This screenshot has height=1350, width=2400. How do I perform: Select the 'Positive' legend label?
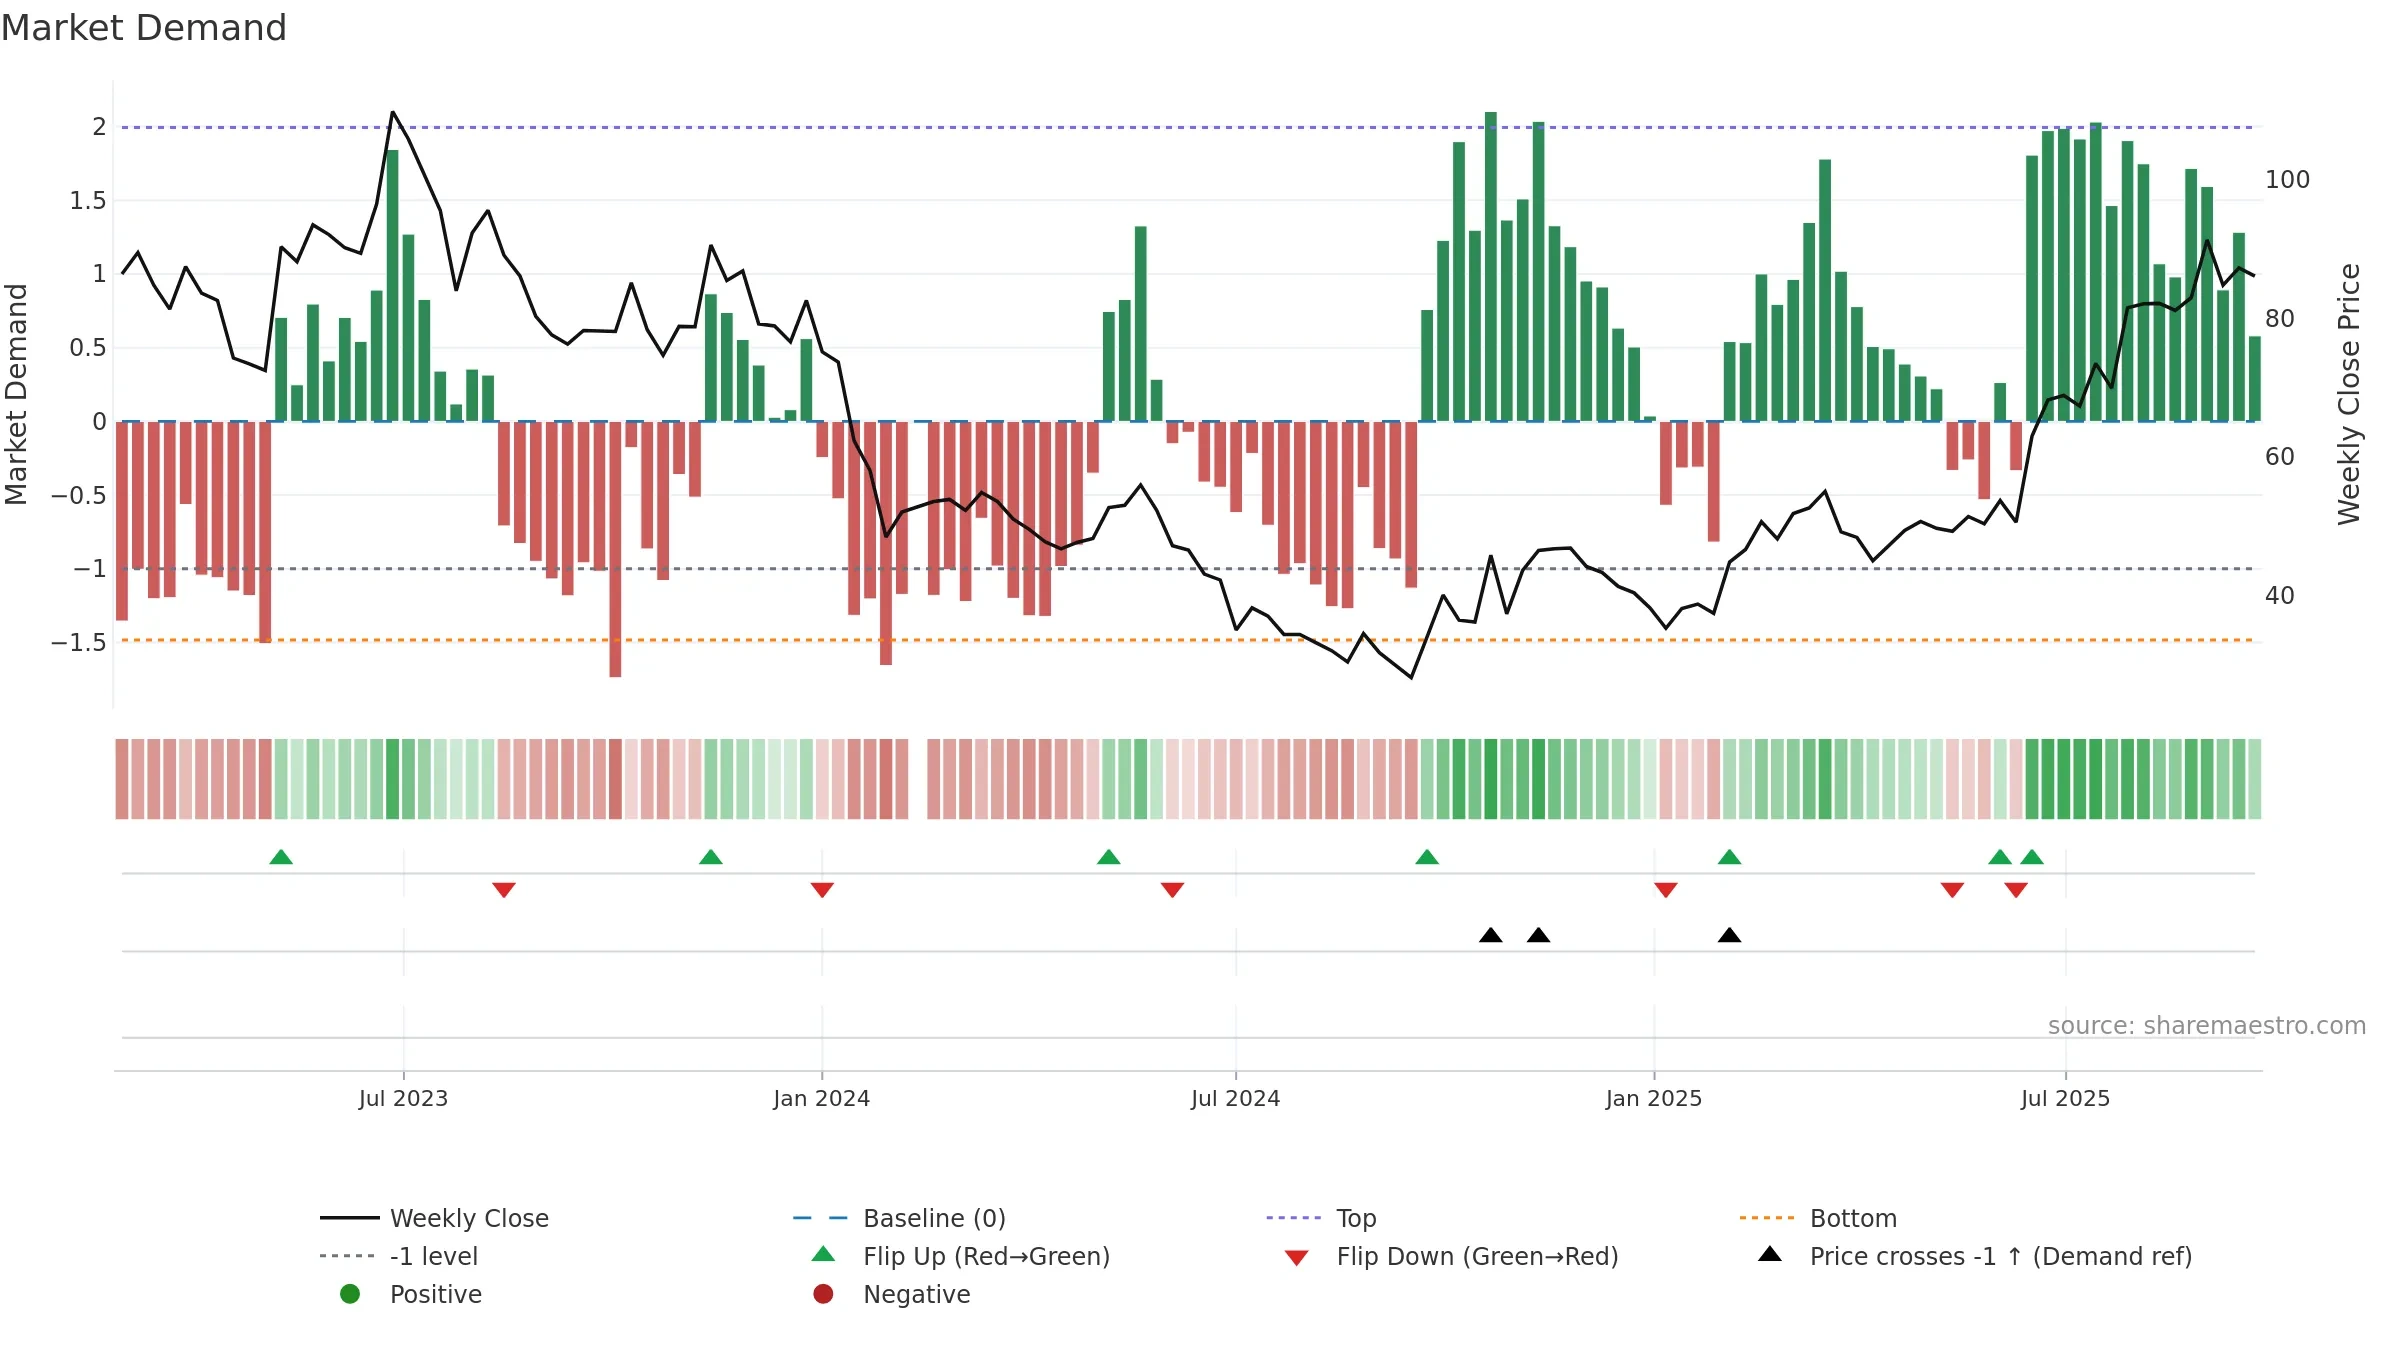click(436, 1294)
